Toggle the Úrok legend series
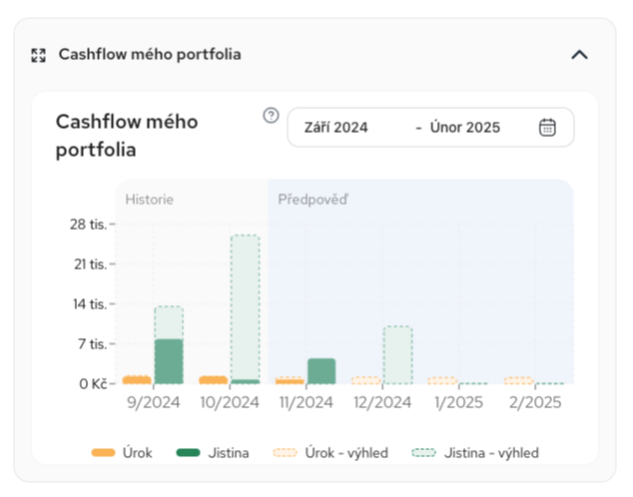Screen dimensions: 633x497 point(122,453)
